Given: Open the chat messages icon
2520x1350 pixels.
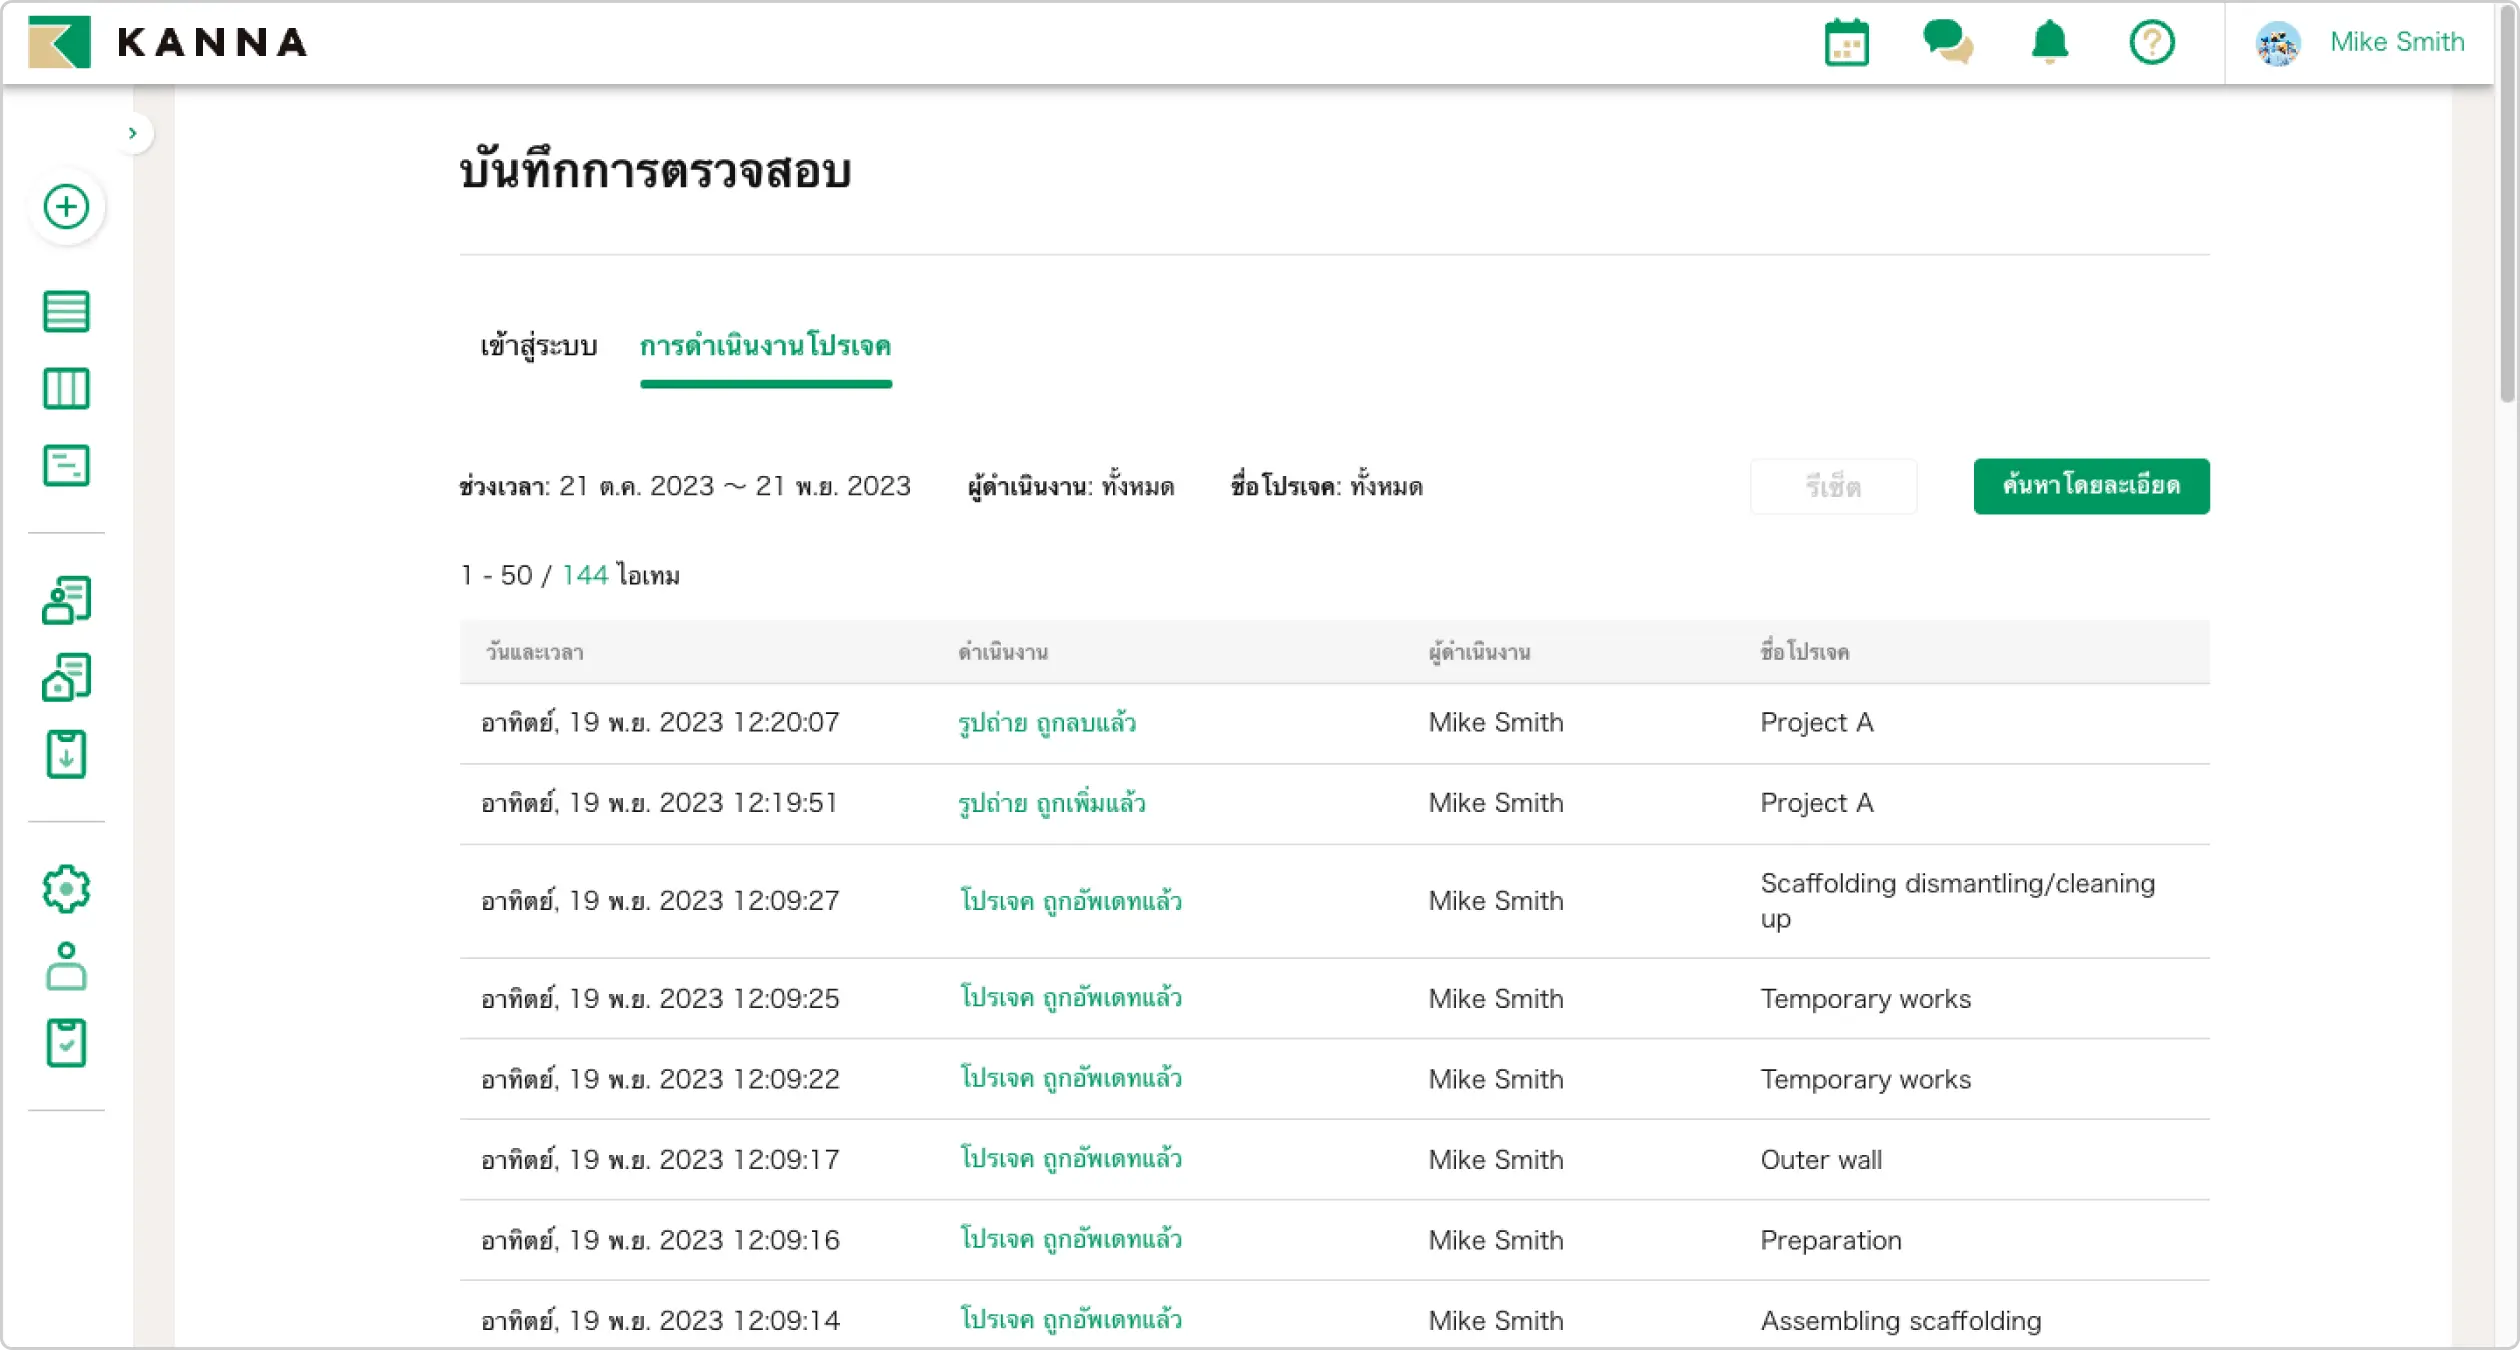Looking at the screenshot, I should (x=1947, y=42).
